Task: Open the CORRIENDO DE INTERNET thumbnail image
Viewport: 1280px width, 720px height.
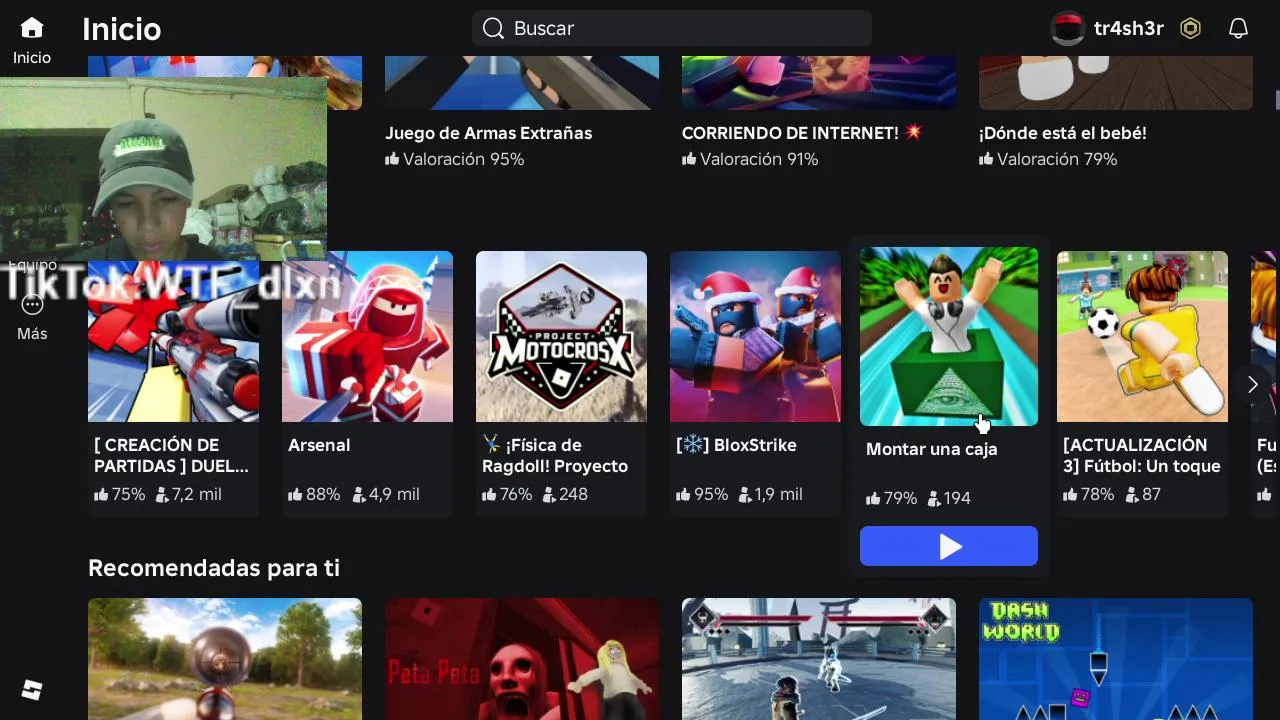Action: [819, 82]
